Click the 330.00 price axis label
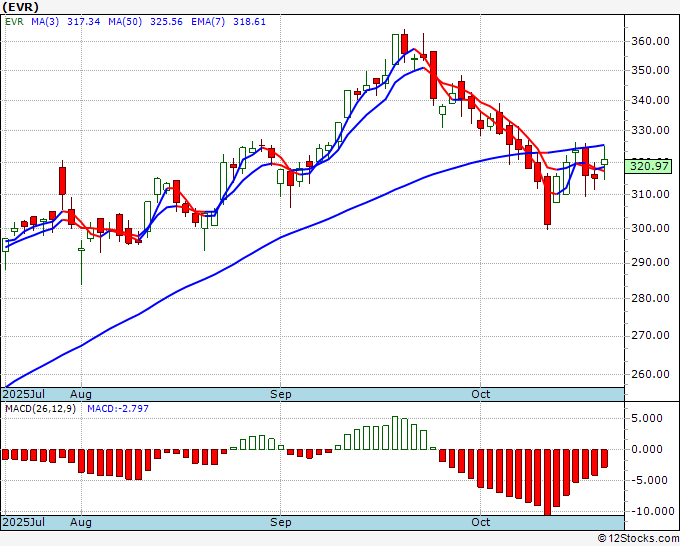The height and width of the screenshot is (546, 680). (x=651, y=130)
